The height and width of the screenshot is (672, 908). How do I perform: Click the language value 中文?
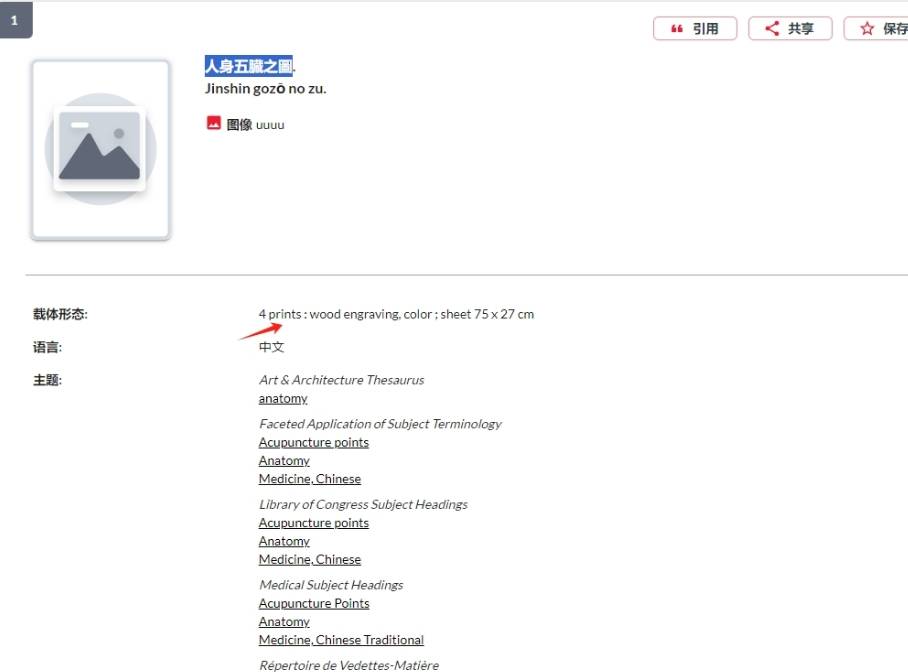(272, 347)
